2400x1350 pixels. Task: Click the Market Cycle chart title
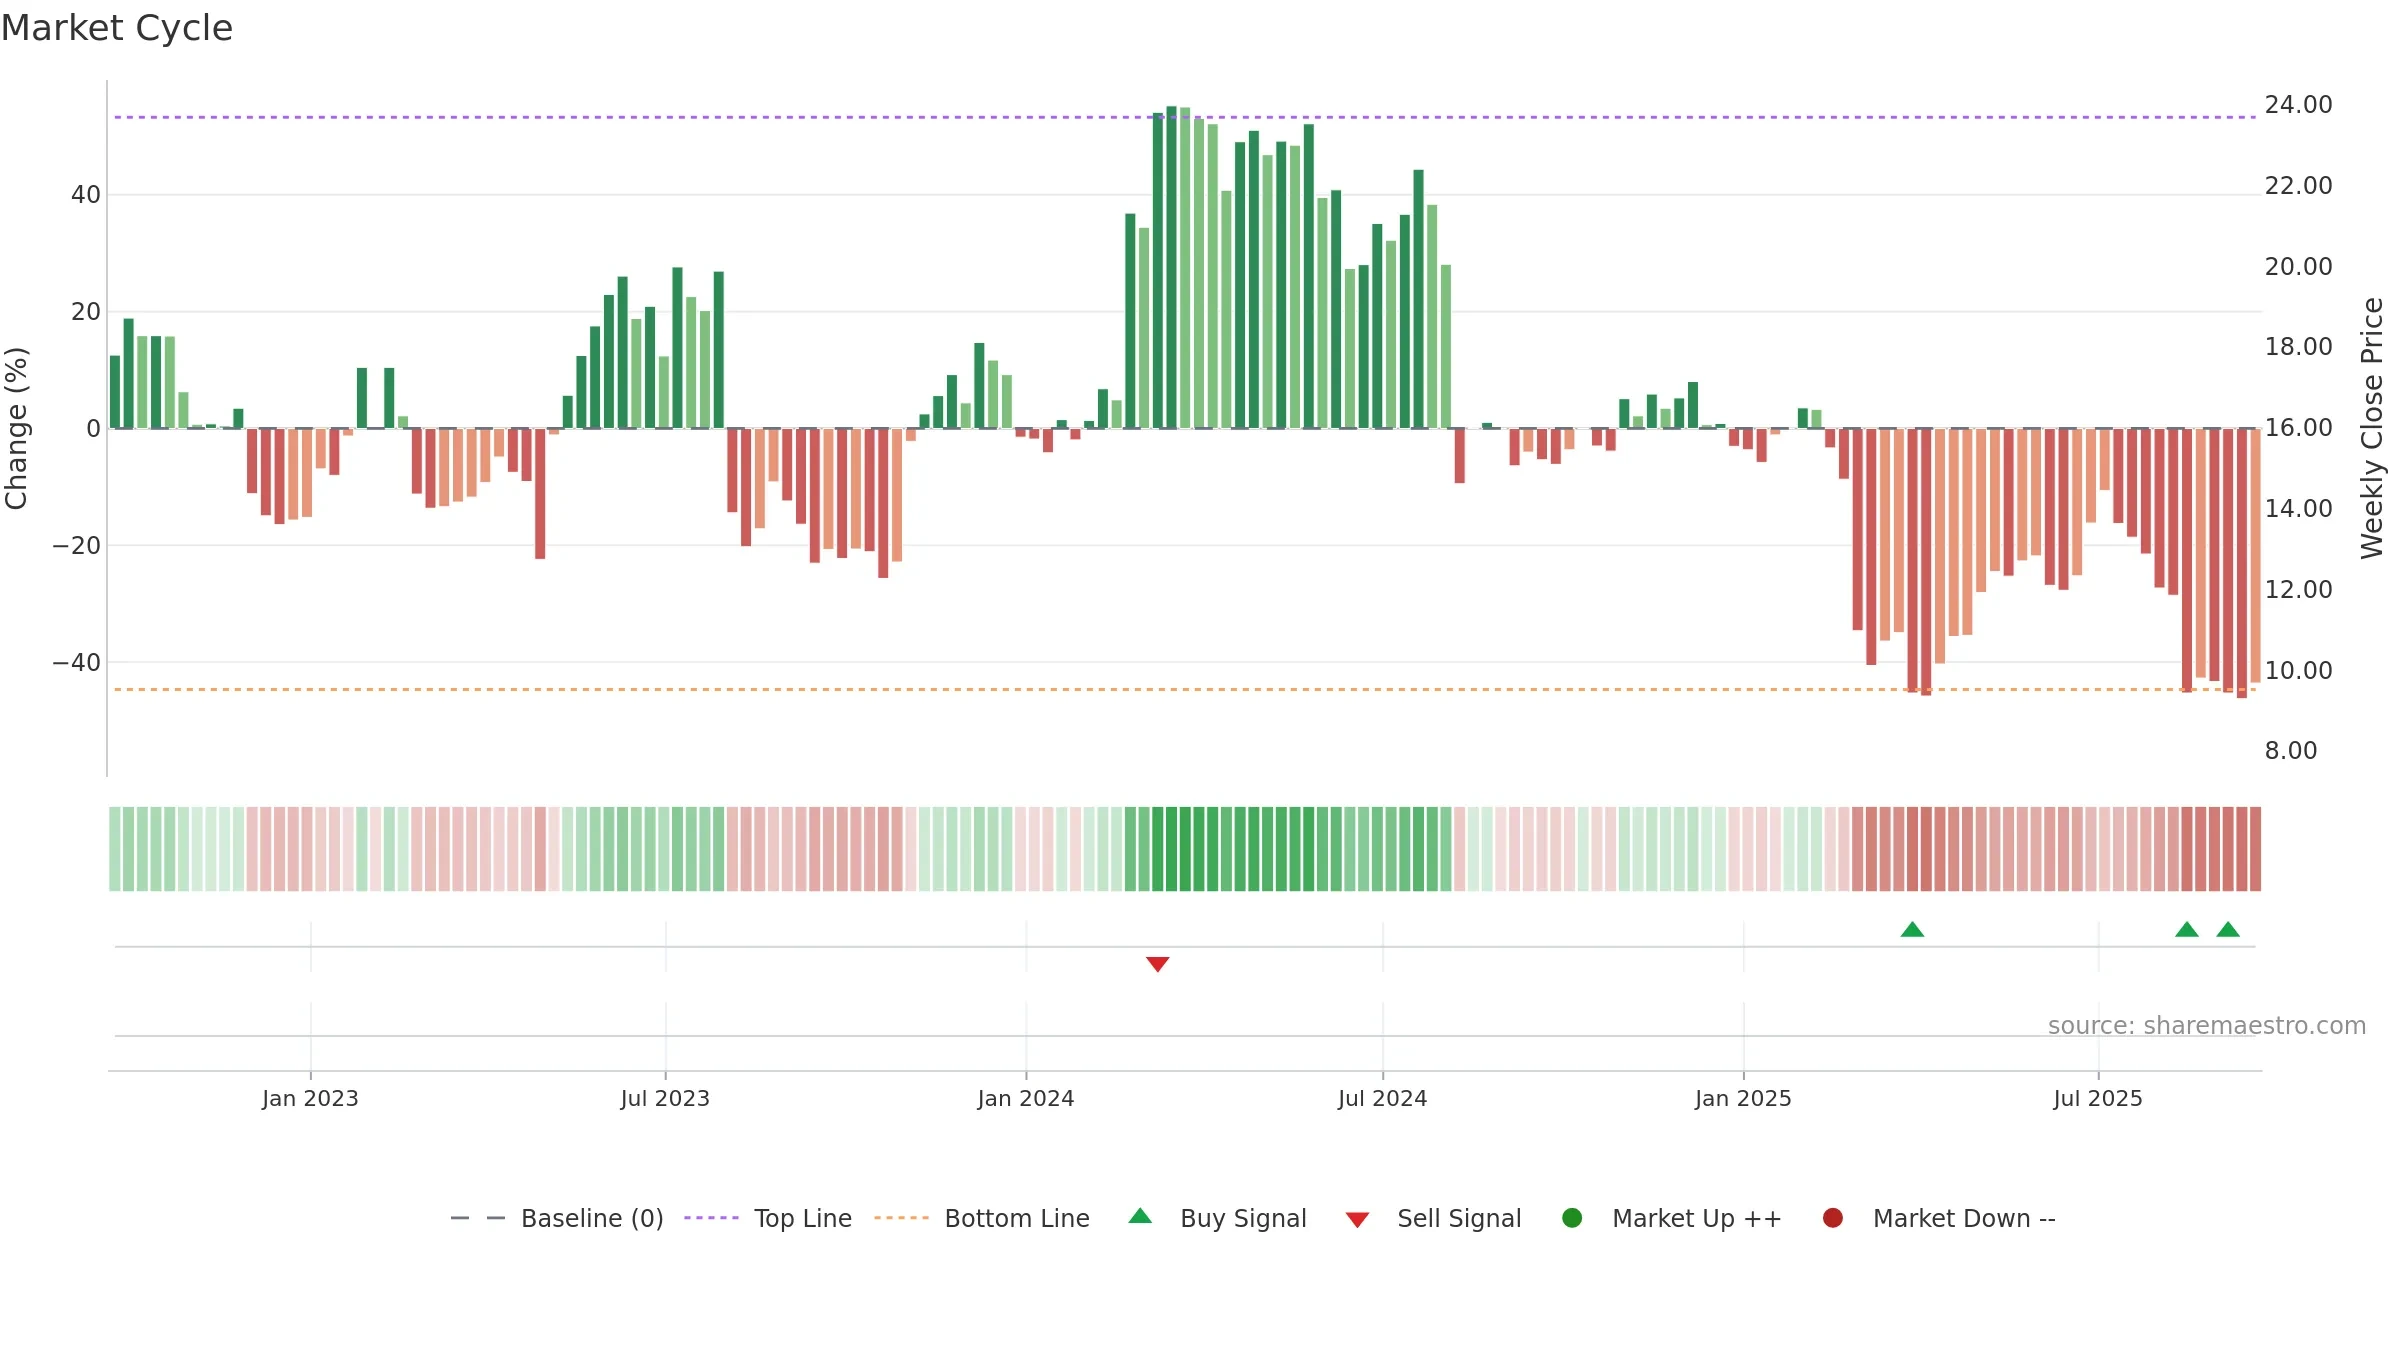coord(117,28)
